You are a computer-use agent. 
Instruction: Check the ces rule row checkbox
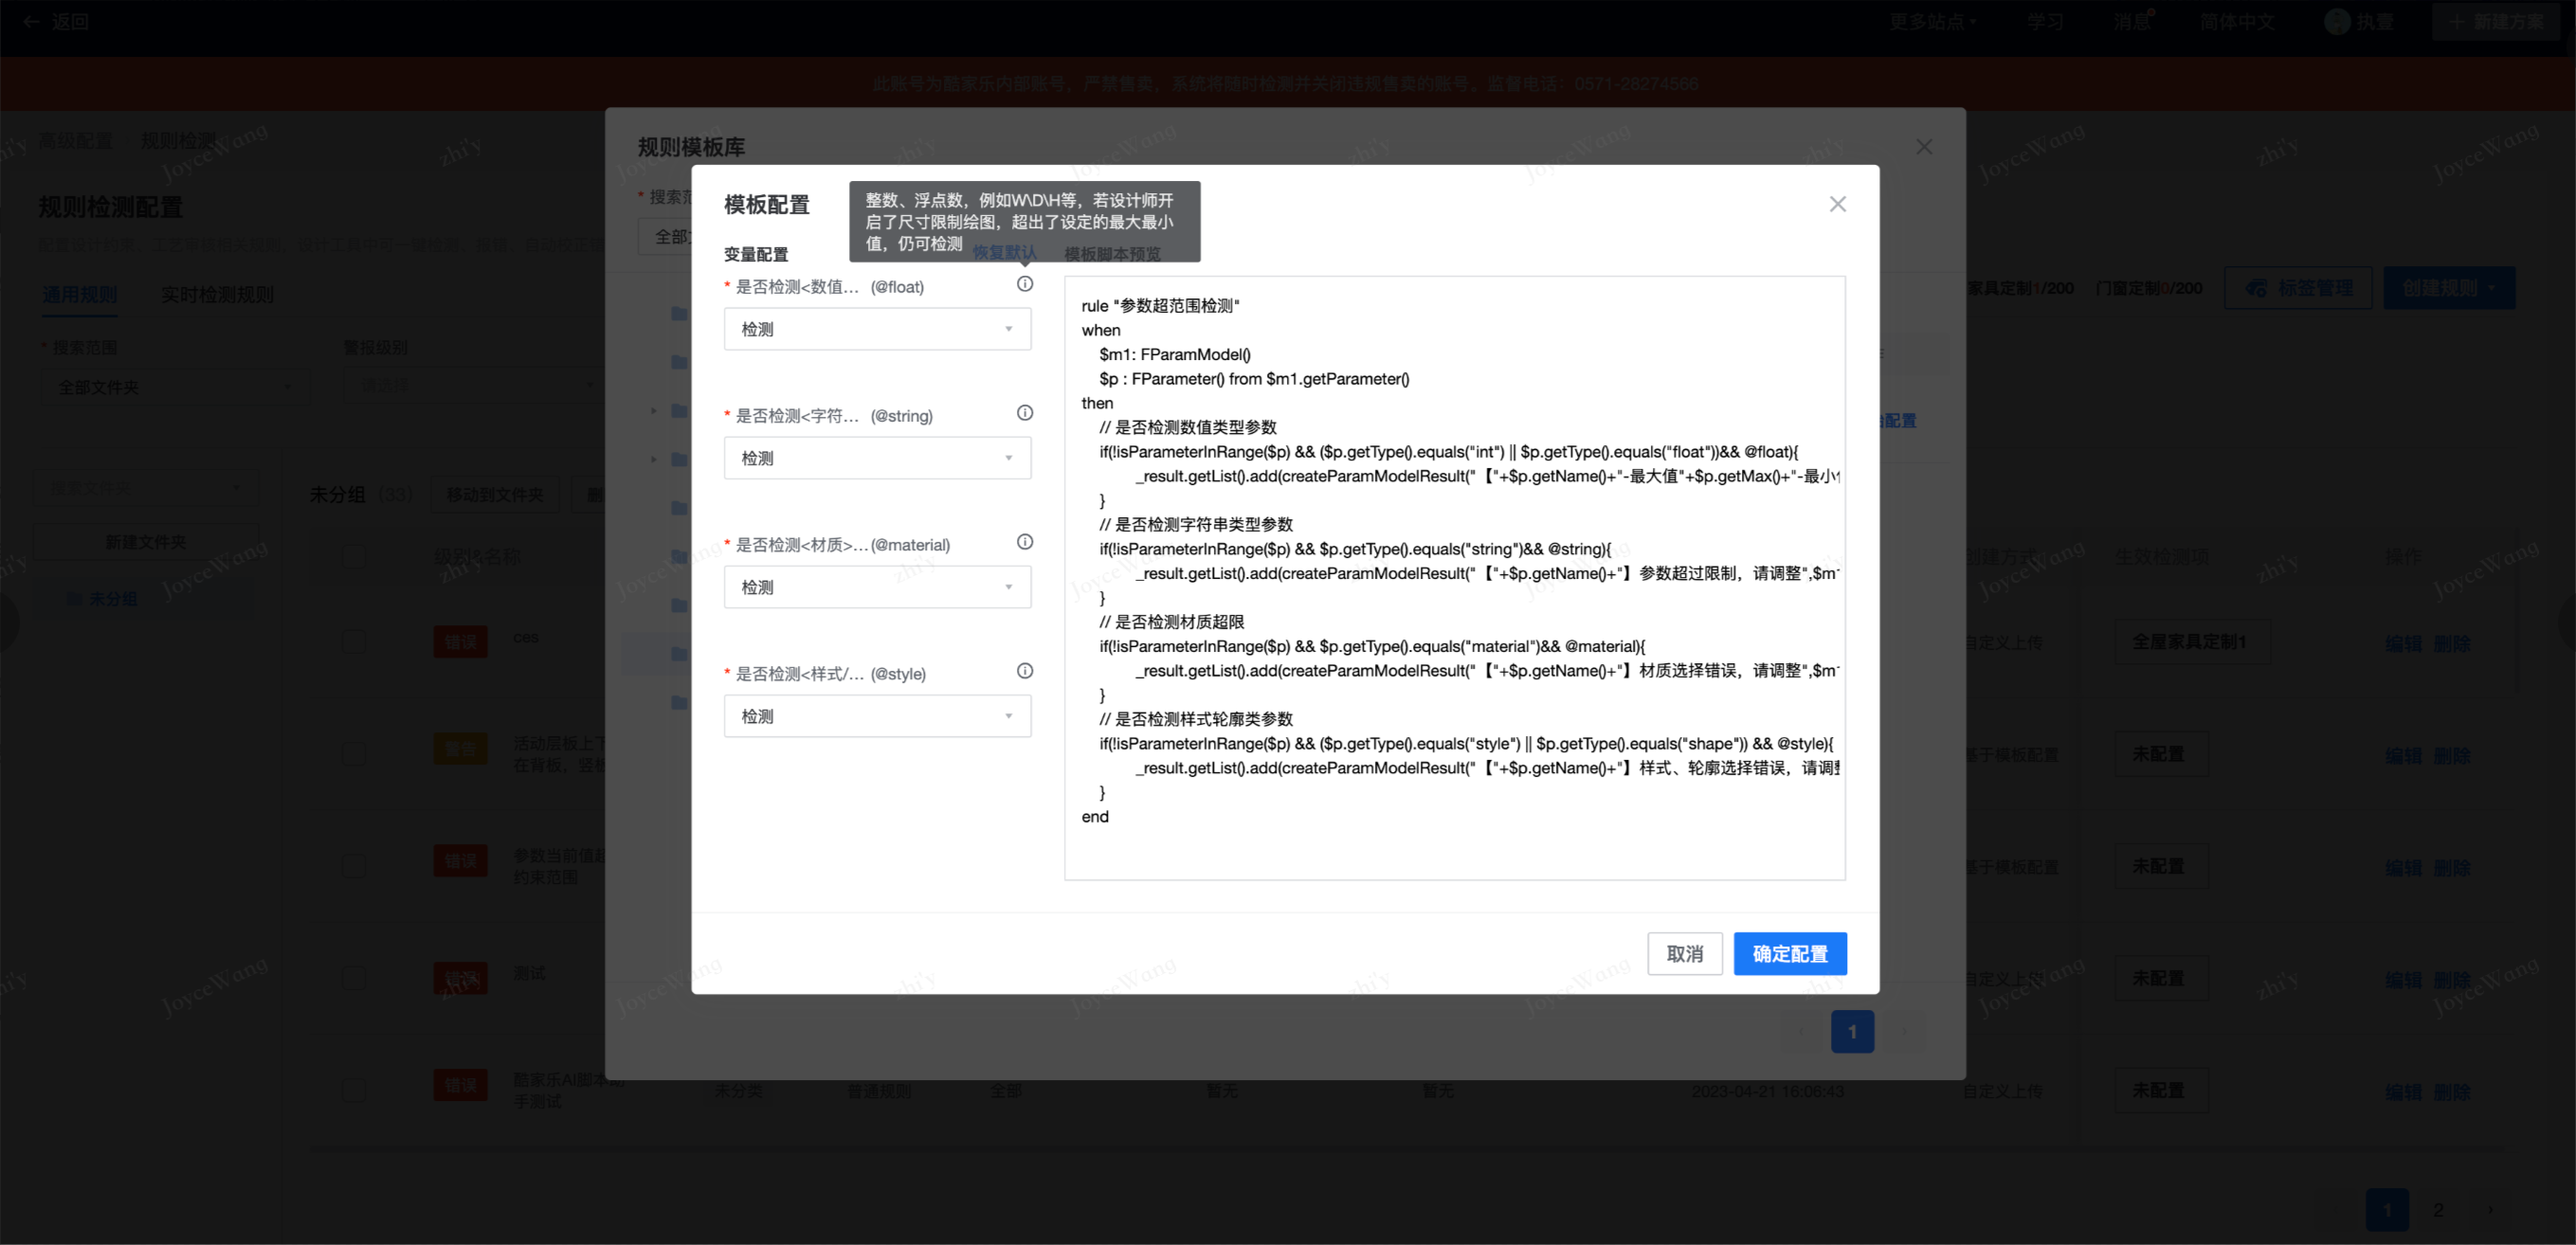click(353, 641)
